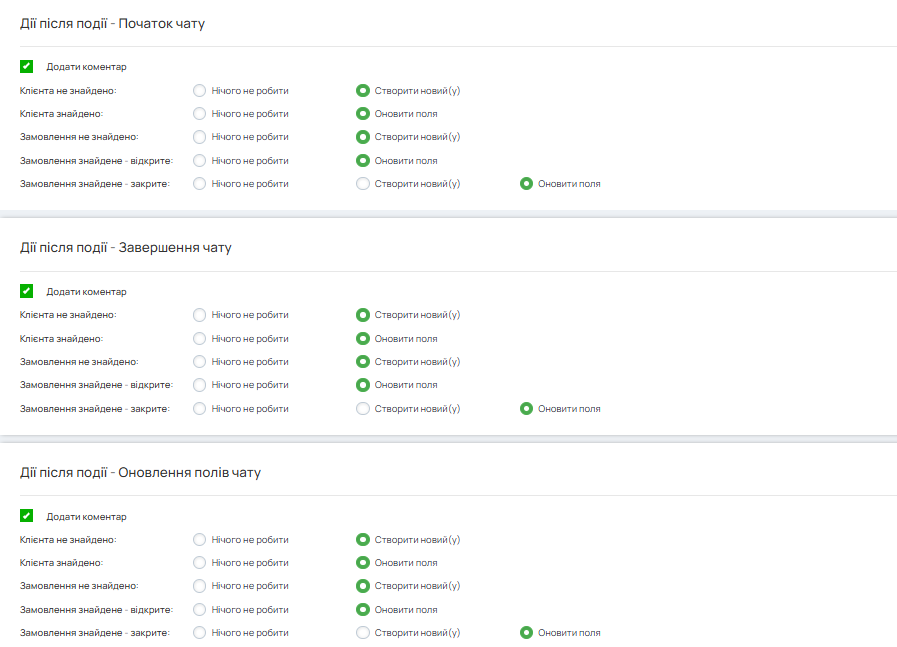Початок чату: open order row, choose 'Нічого не робити'
897x647 pixels.
click(x=200, y=160)
